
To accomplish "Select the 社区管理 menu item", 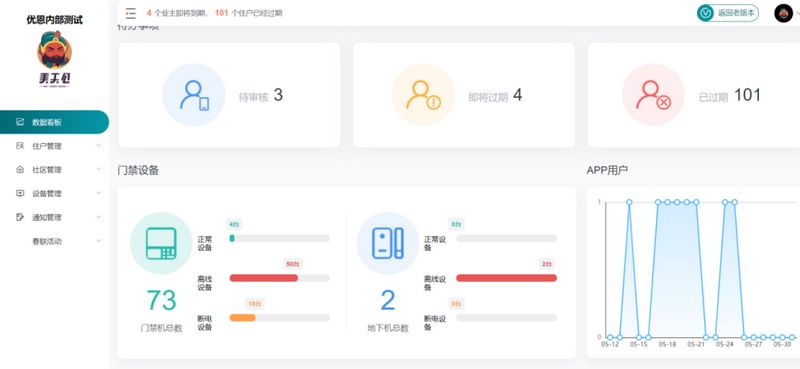I will point(54,169).
